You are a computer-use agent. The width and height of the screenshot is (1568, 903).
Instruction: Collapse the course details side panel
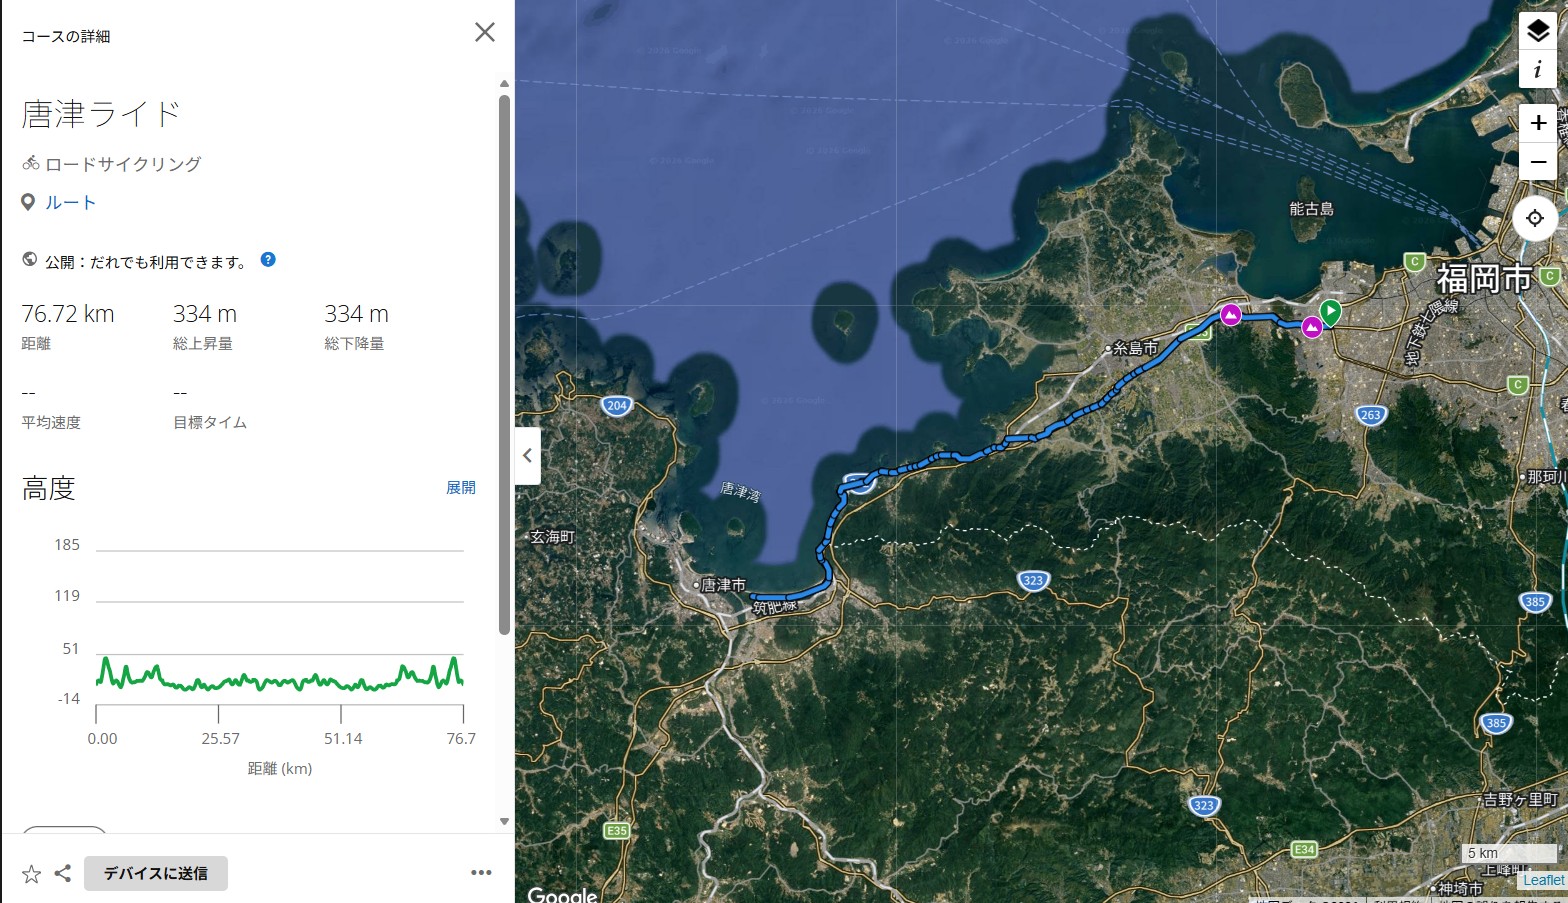528,456
